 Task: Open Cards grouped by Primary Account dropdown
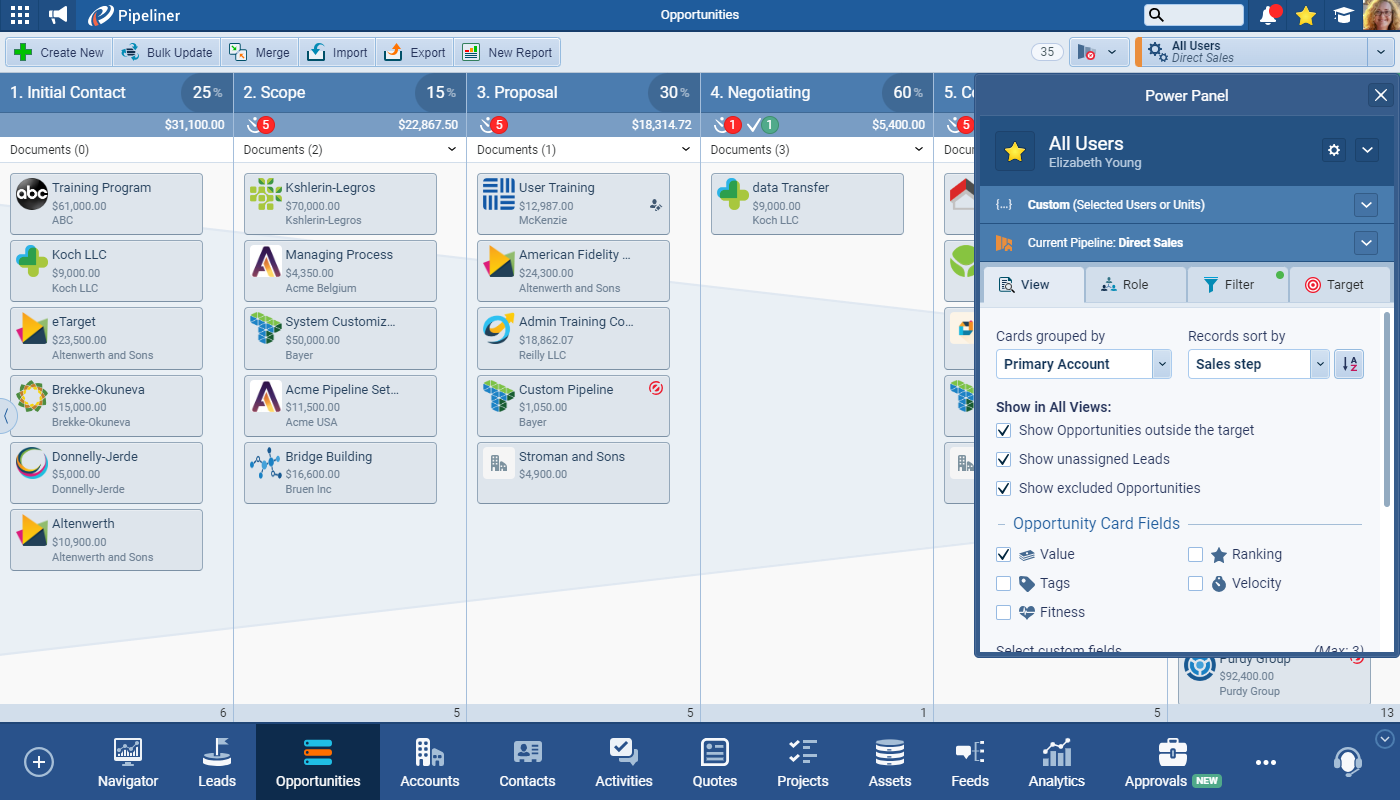[x=1083, y=364]
